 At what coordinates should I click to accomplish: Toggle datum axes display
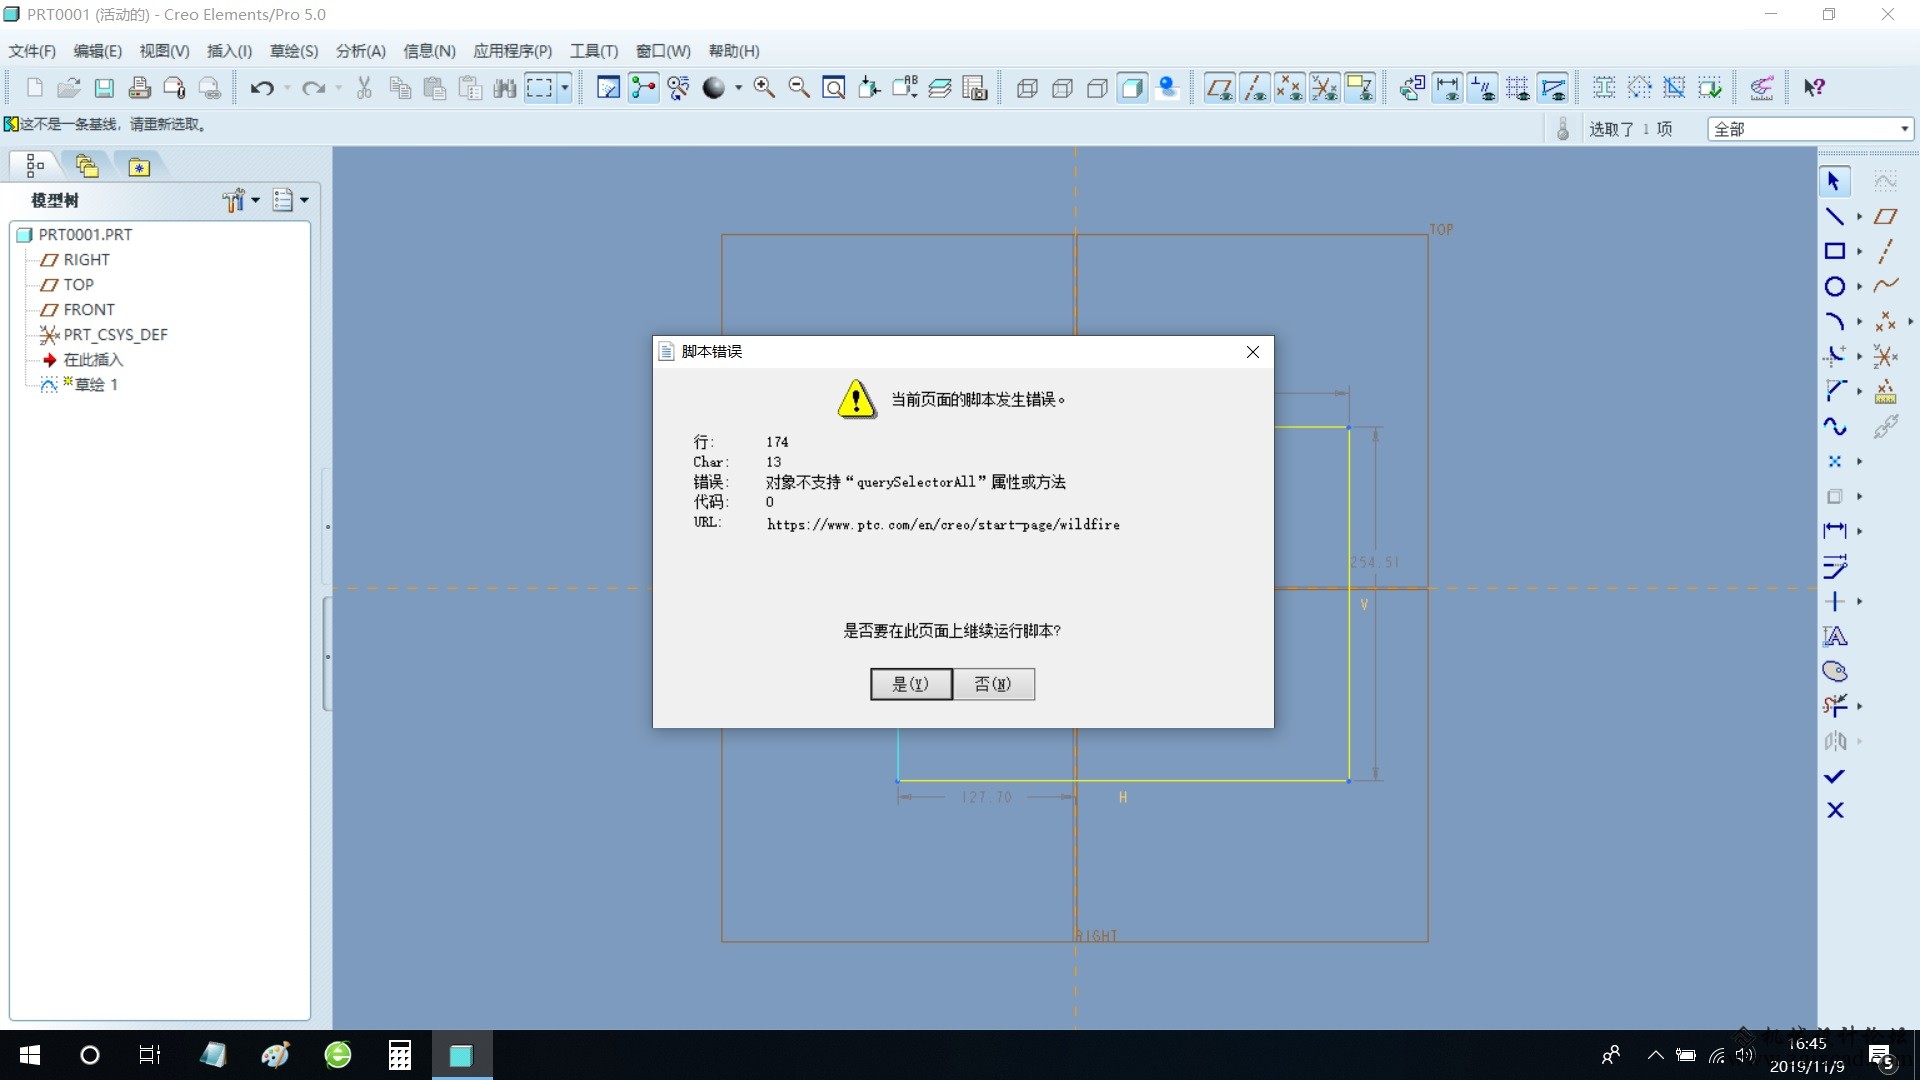[1254, 88]
